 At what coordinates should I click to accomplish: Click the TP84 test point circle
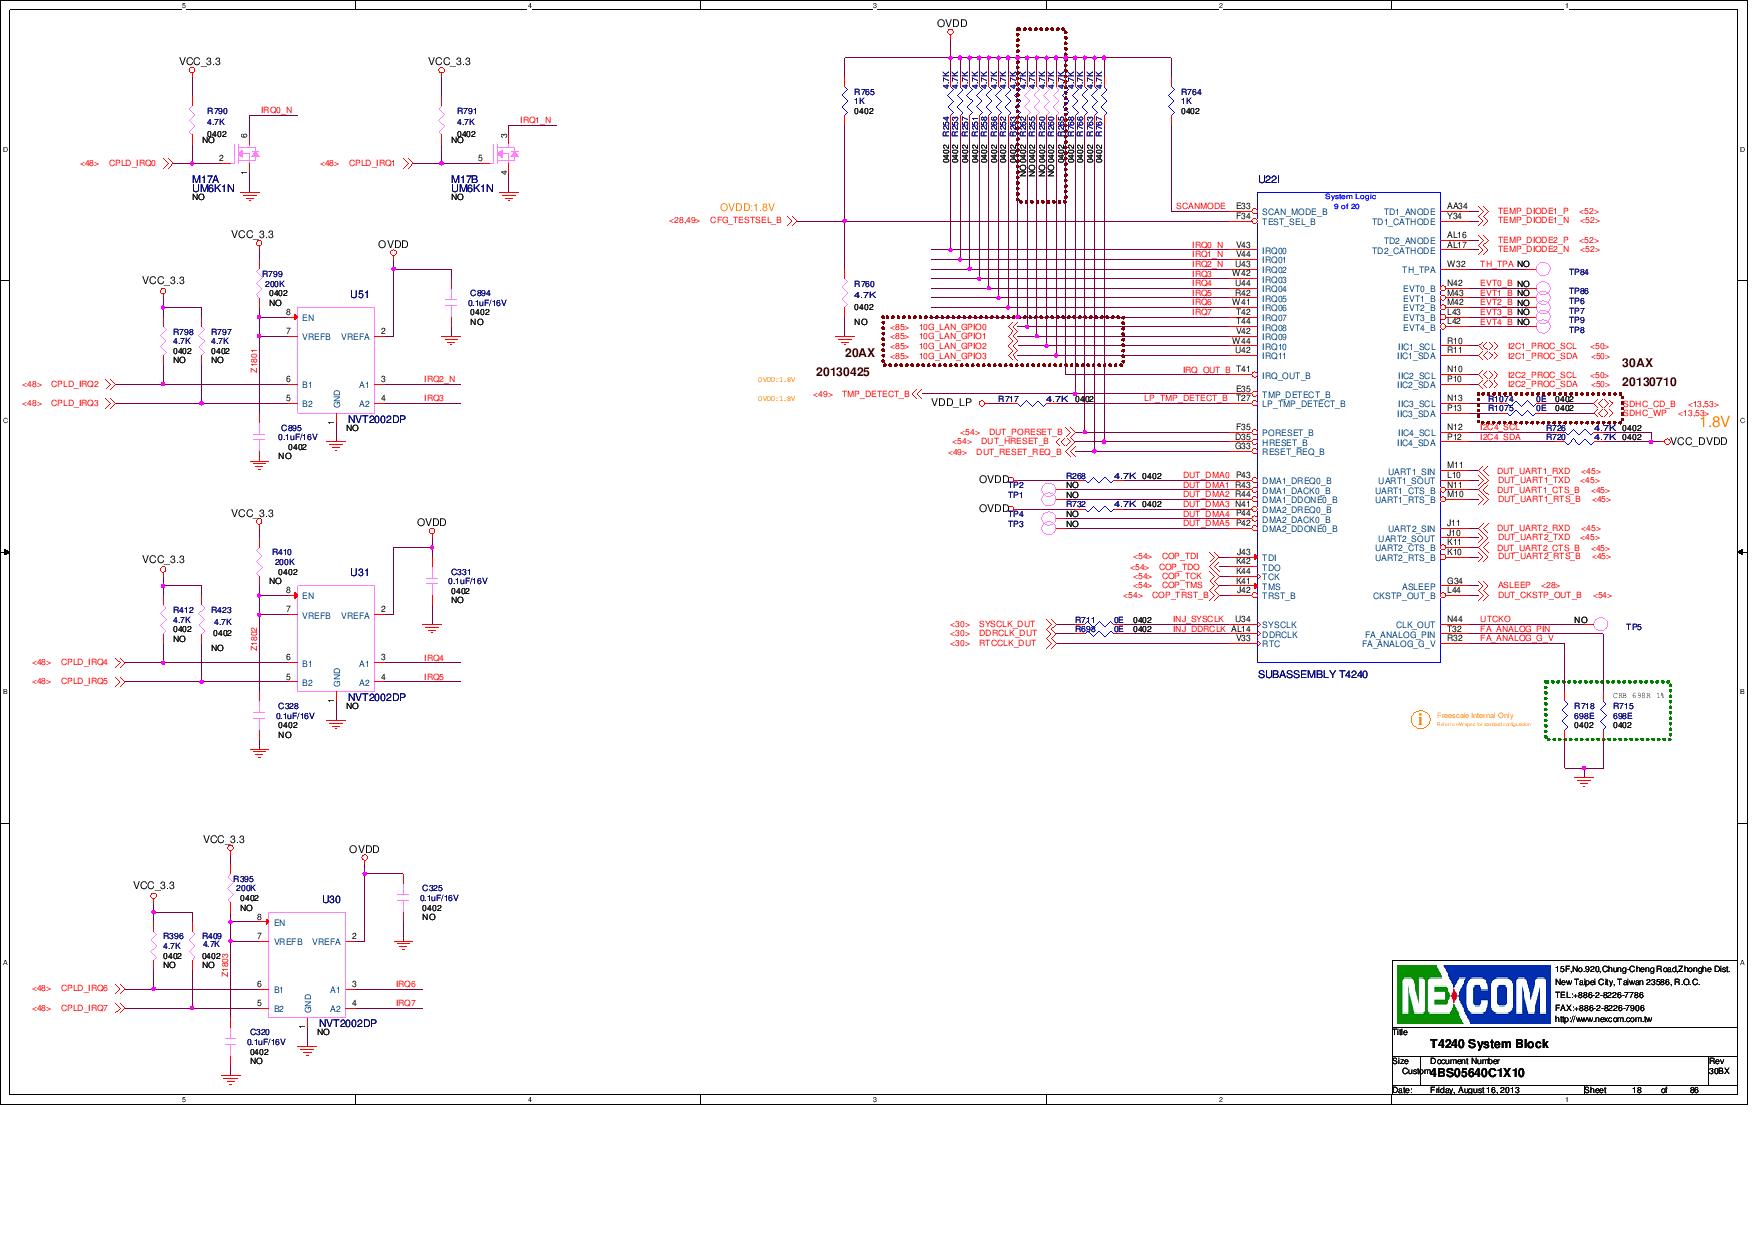click(1543, 270)
